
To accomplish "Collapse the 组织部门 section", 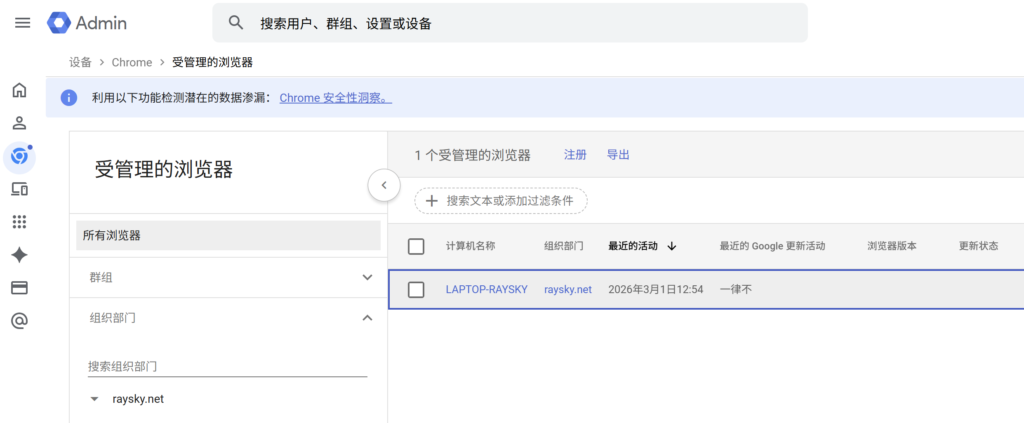I will click(x=367, y=318).
